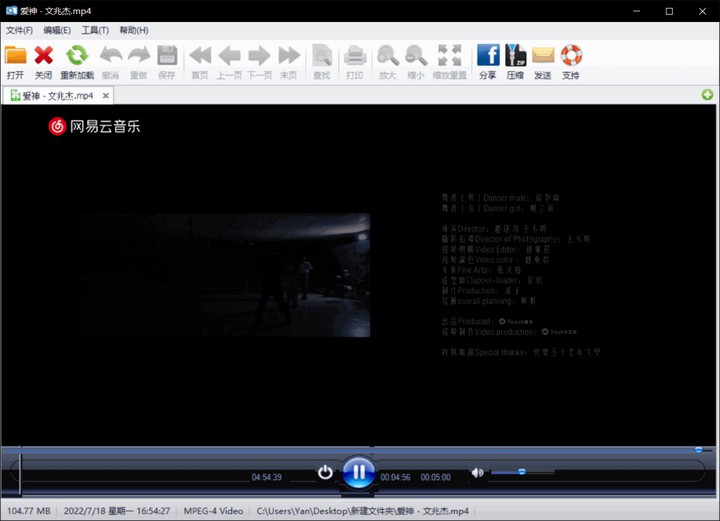
Task: Pause the video with blue button
Action: (x=358, y=472)
